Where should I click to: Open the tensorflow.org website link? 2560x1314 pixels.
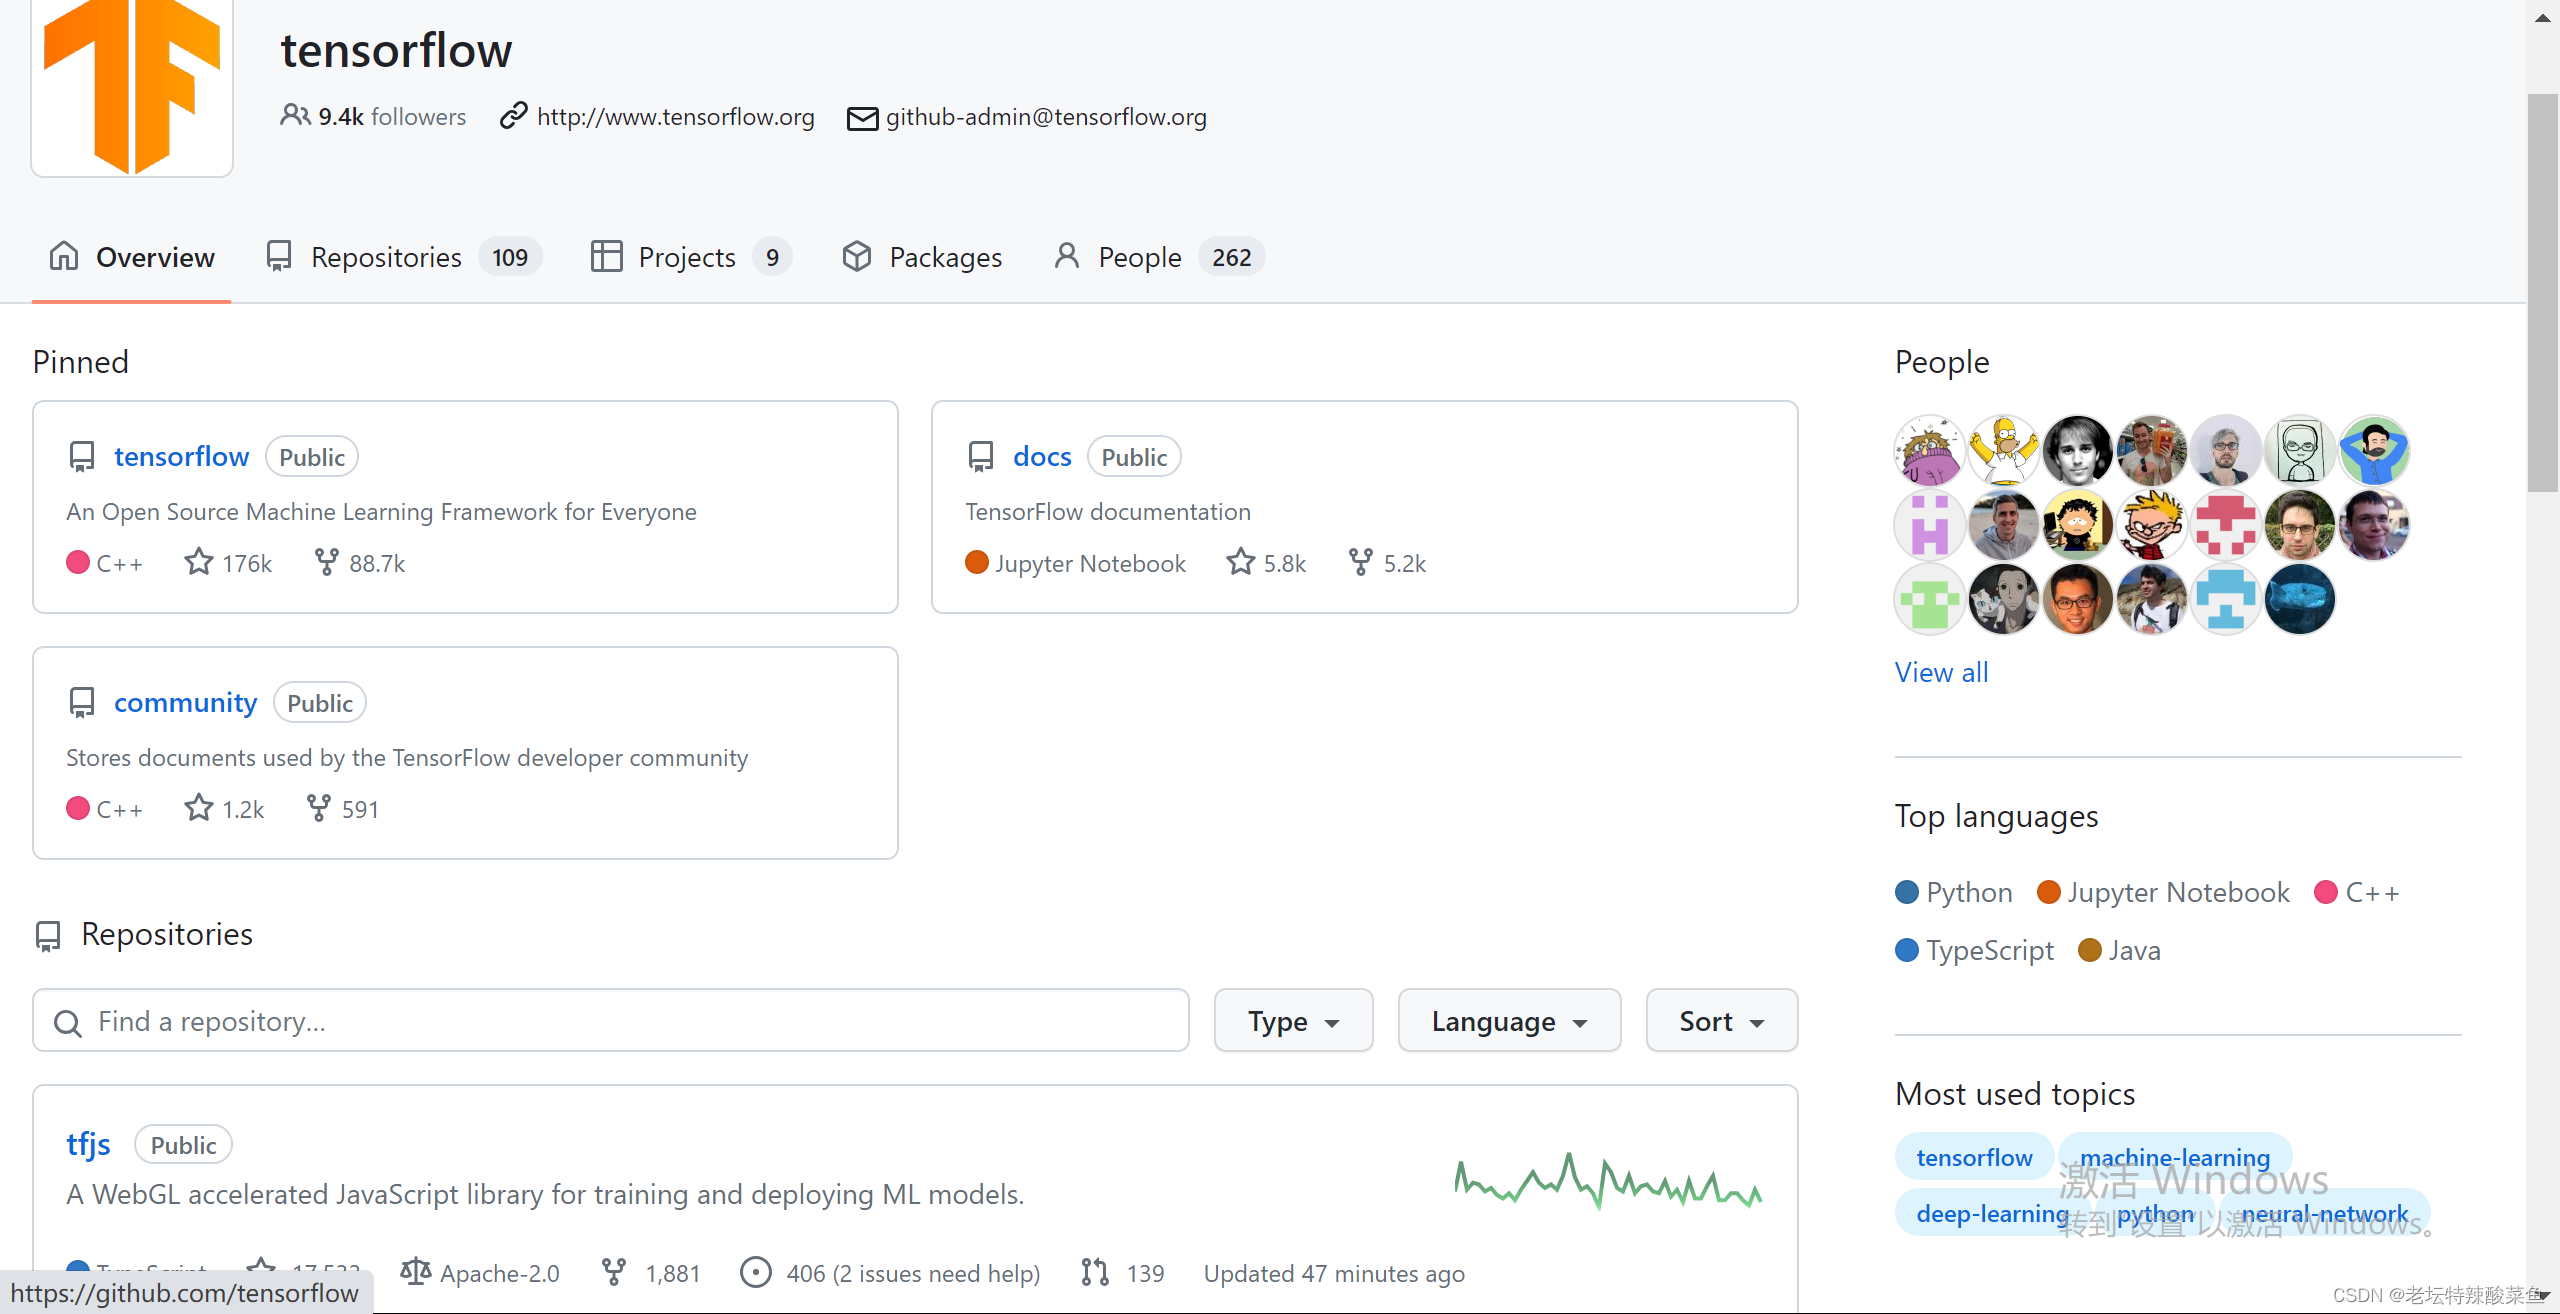click(676, 117)
